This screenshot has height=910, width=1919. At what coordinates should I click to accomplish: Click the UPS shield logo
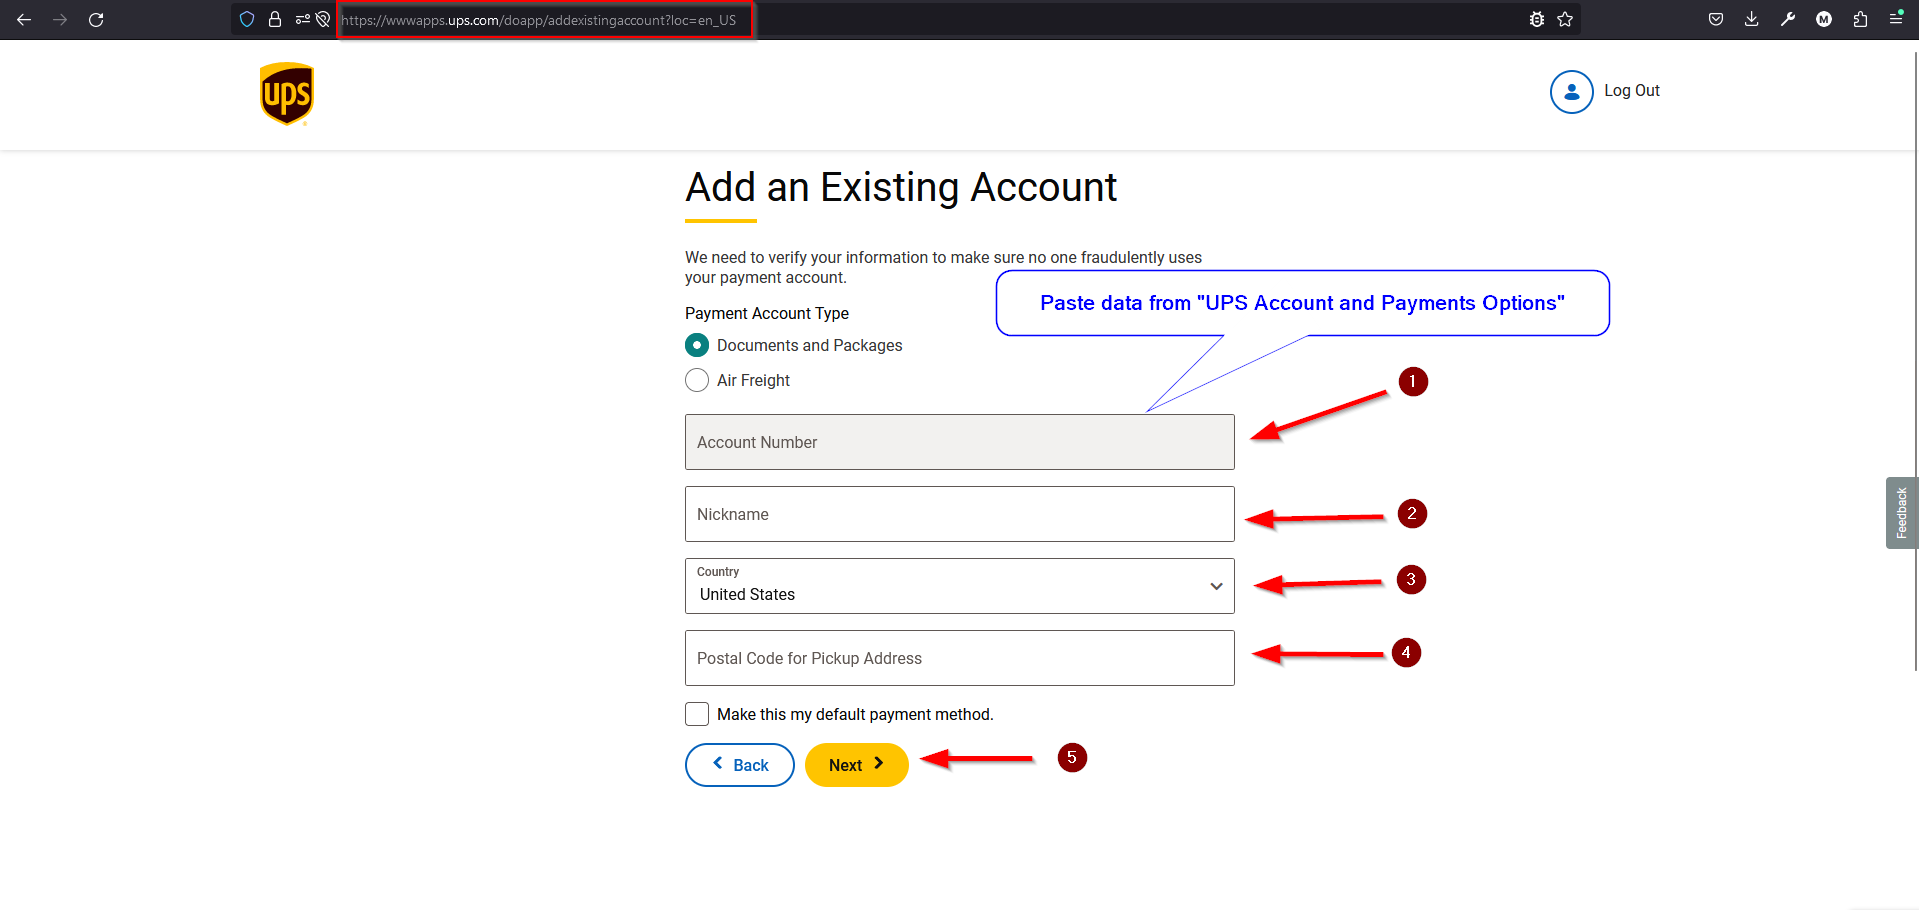click(287, 94)
